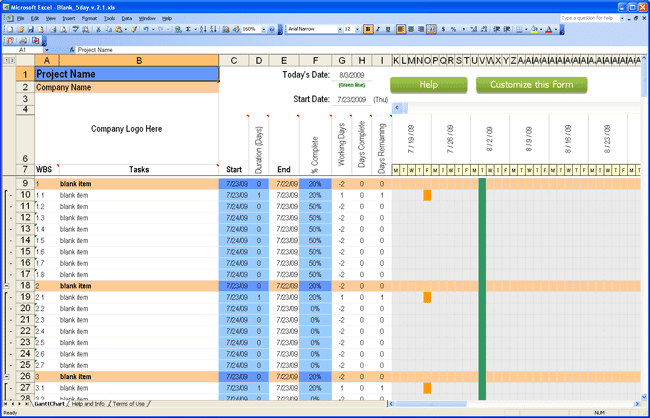Run the Spelling check icon
This screenshot has height=418, width=650.
coord(75,29)
